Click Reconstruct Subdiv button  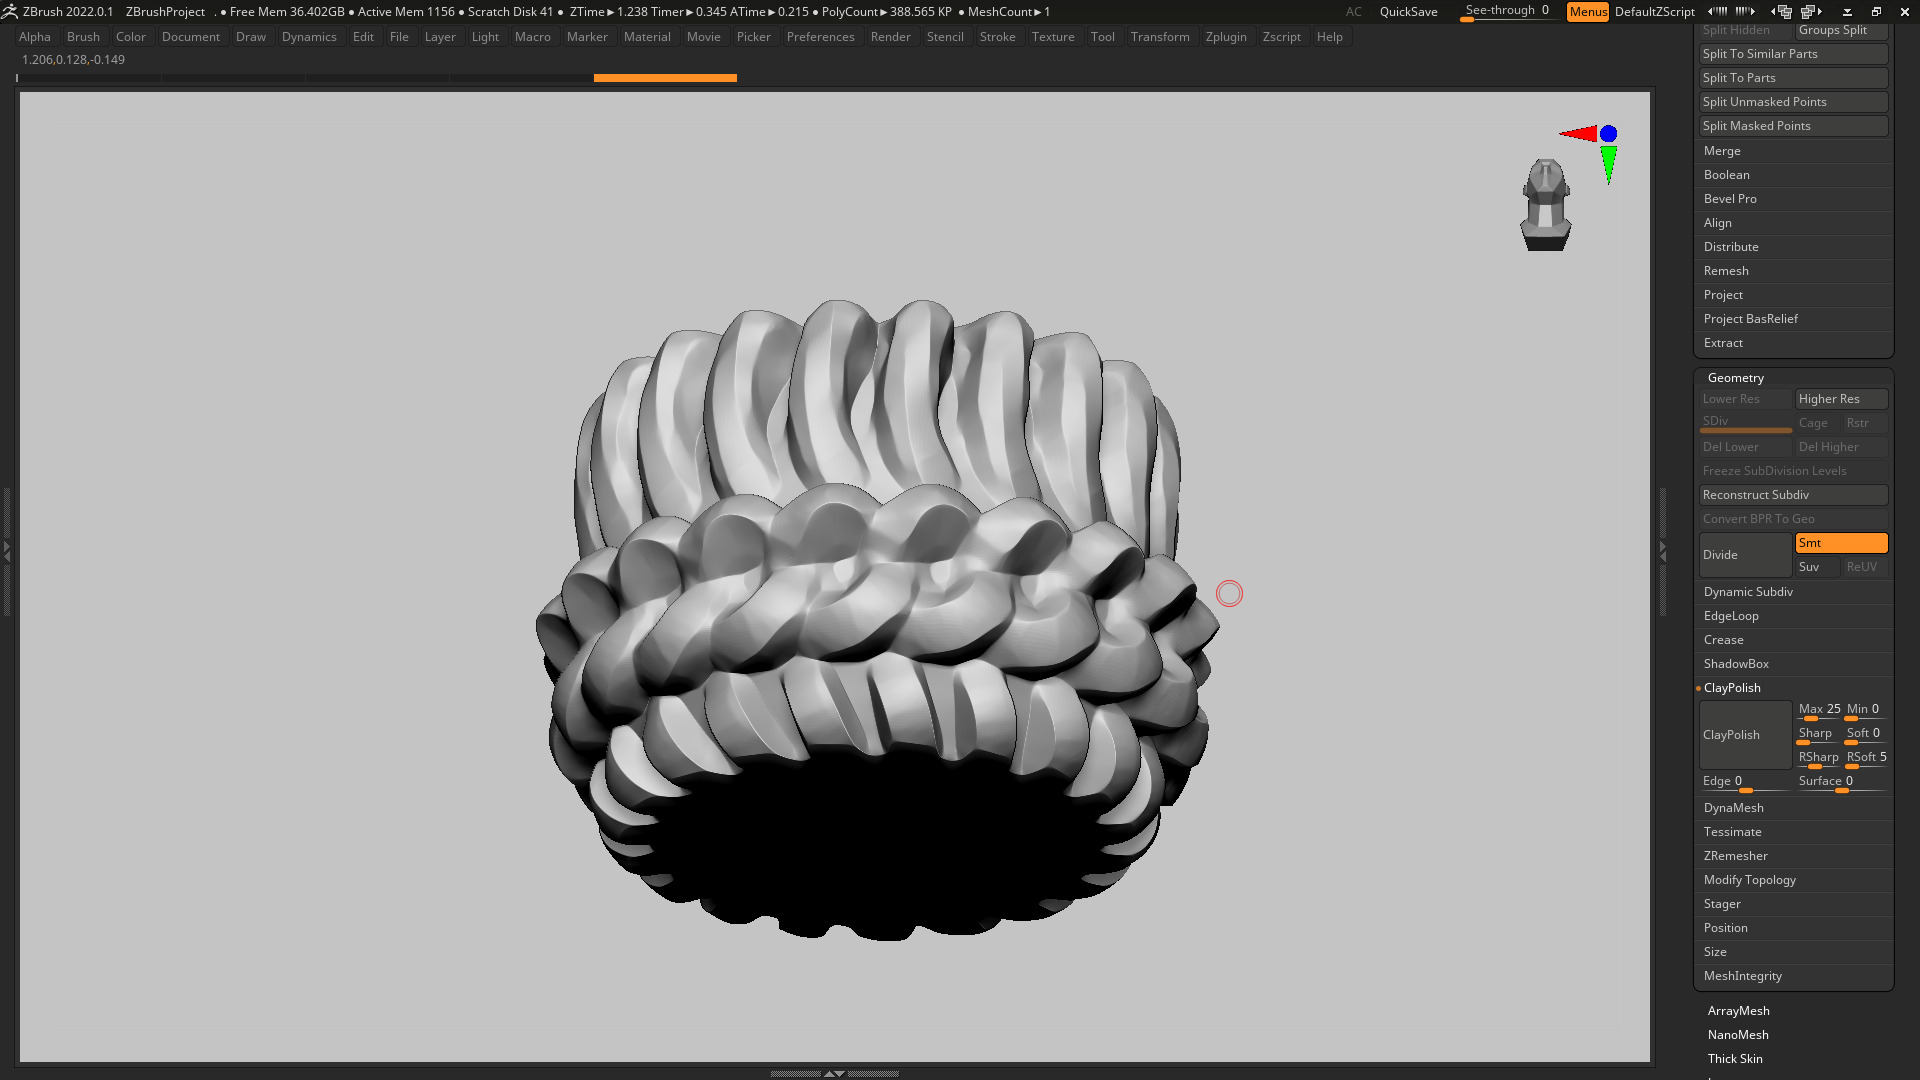pos(1793,495)
